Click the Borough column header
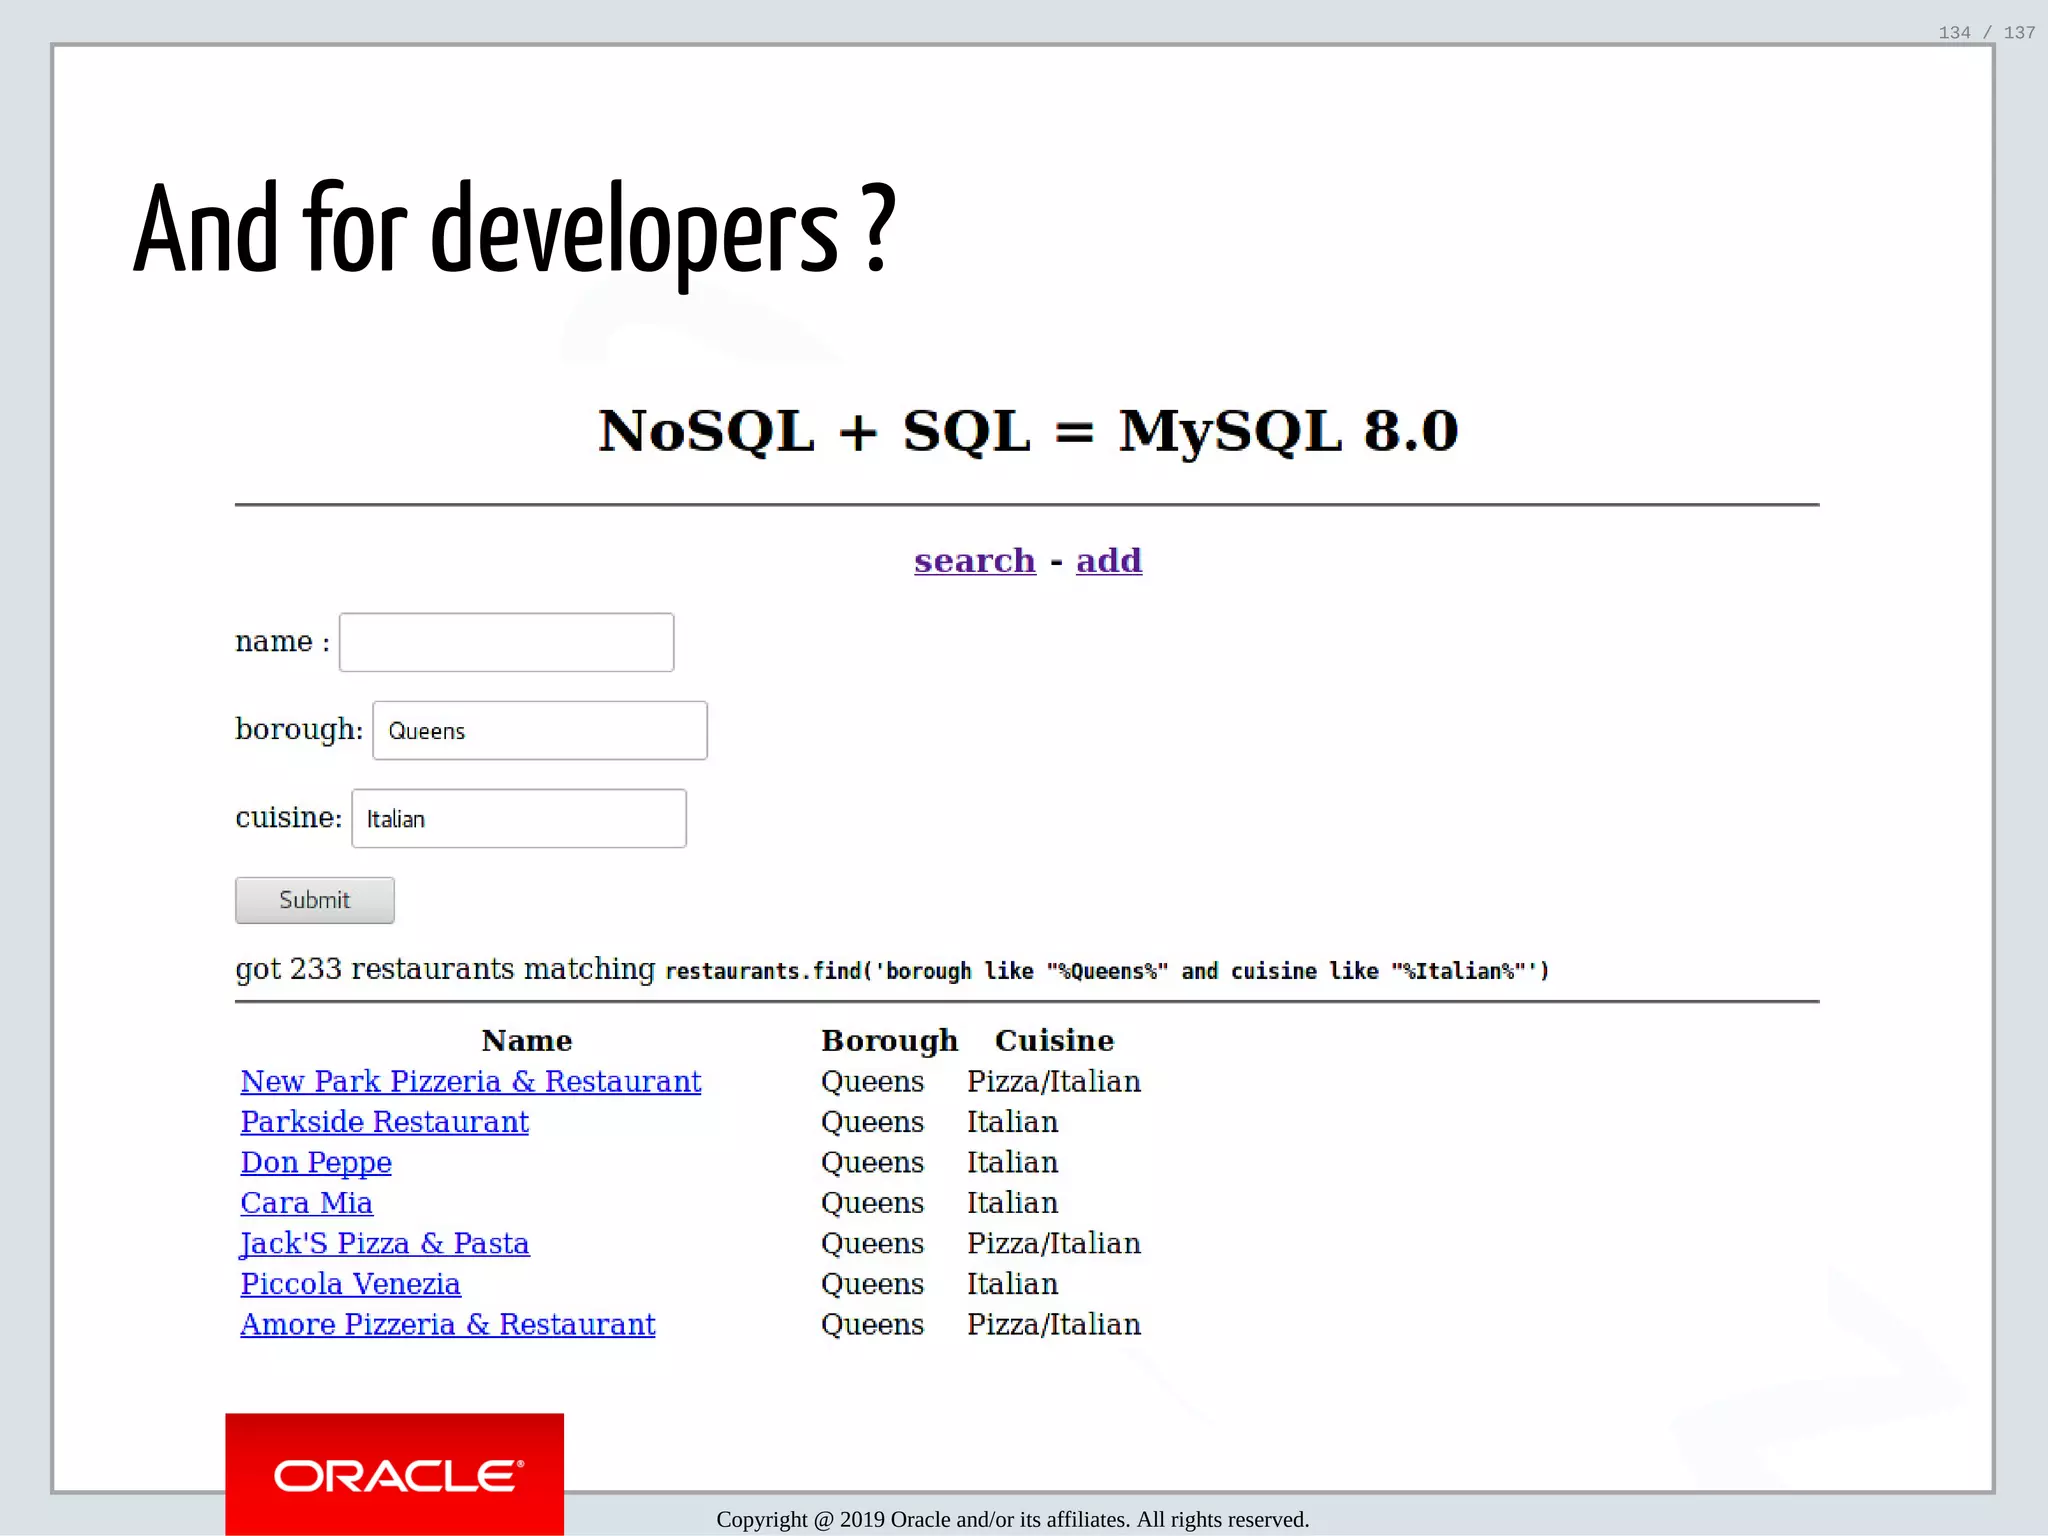Viewport: 2048px width, 1536px height. tap(890, 1041)
